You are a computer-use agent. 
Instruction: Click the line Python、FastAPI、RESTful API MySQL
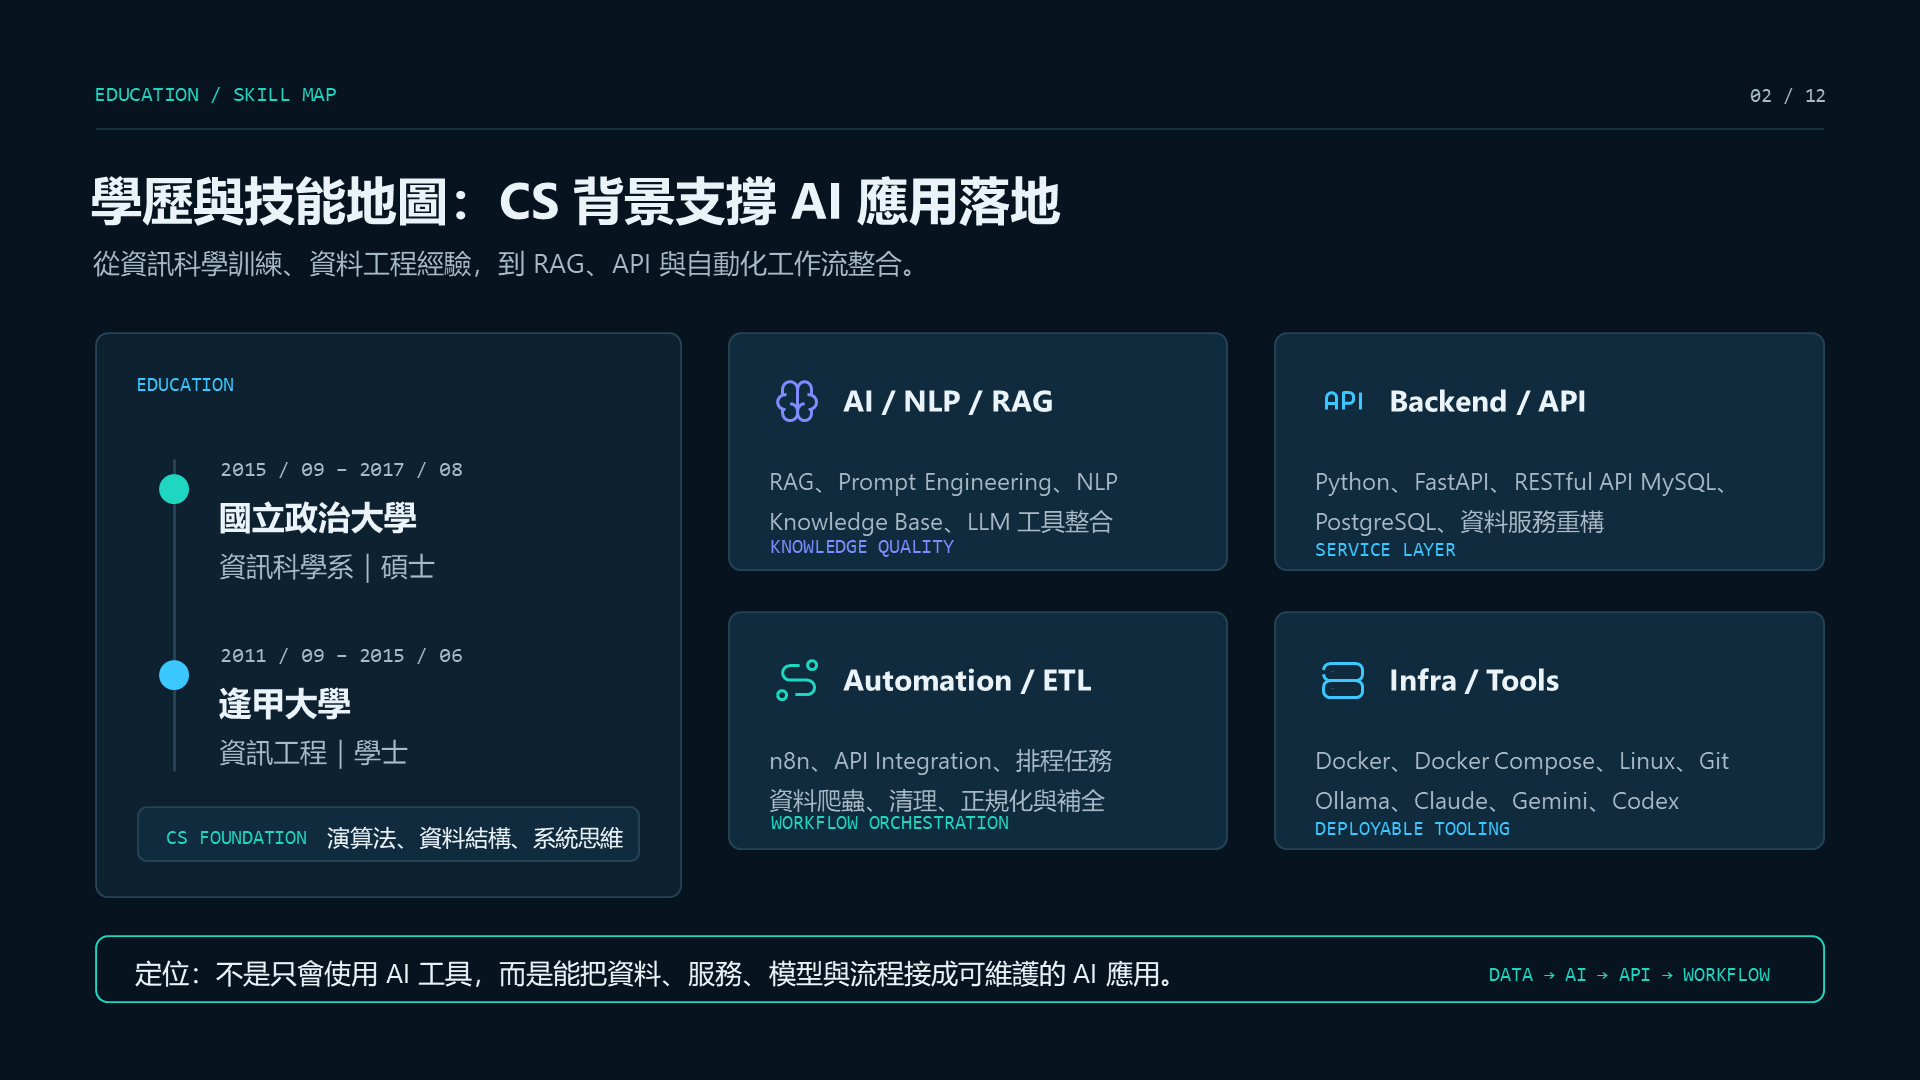click(1523, 482)
